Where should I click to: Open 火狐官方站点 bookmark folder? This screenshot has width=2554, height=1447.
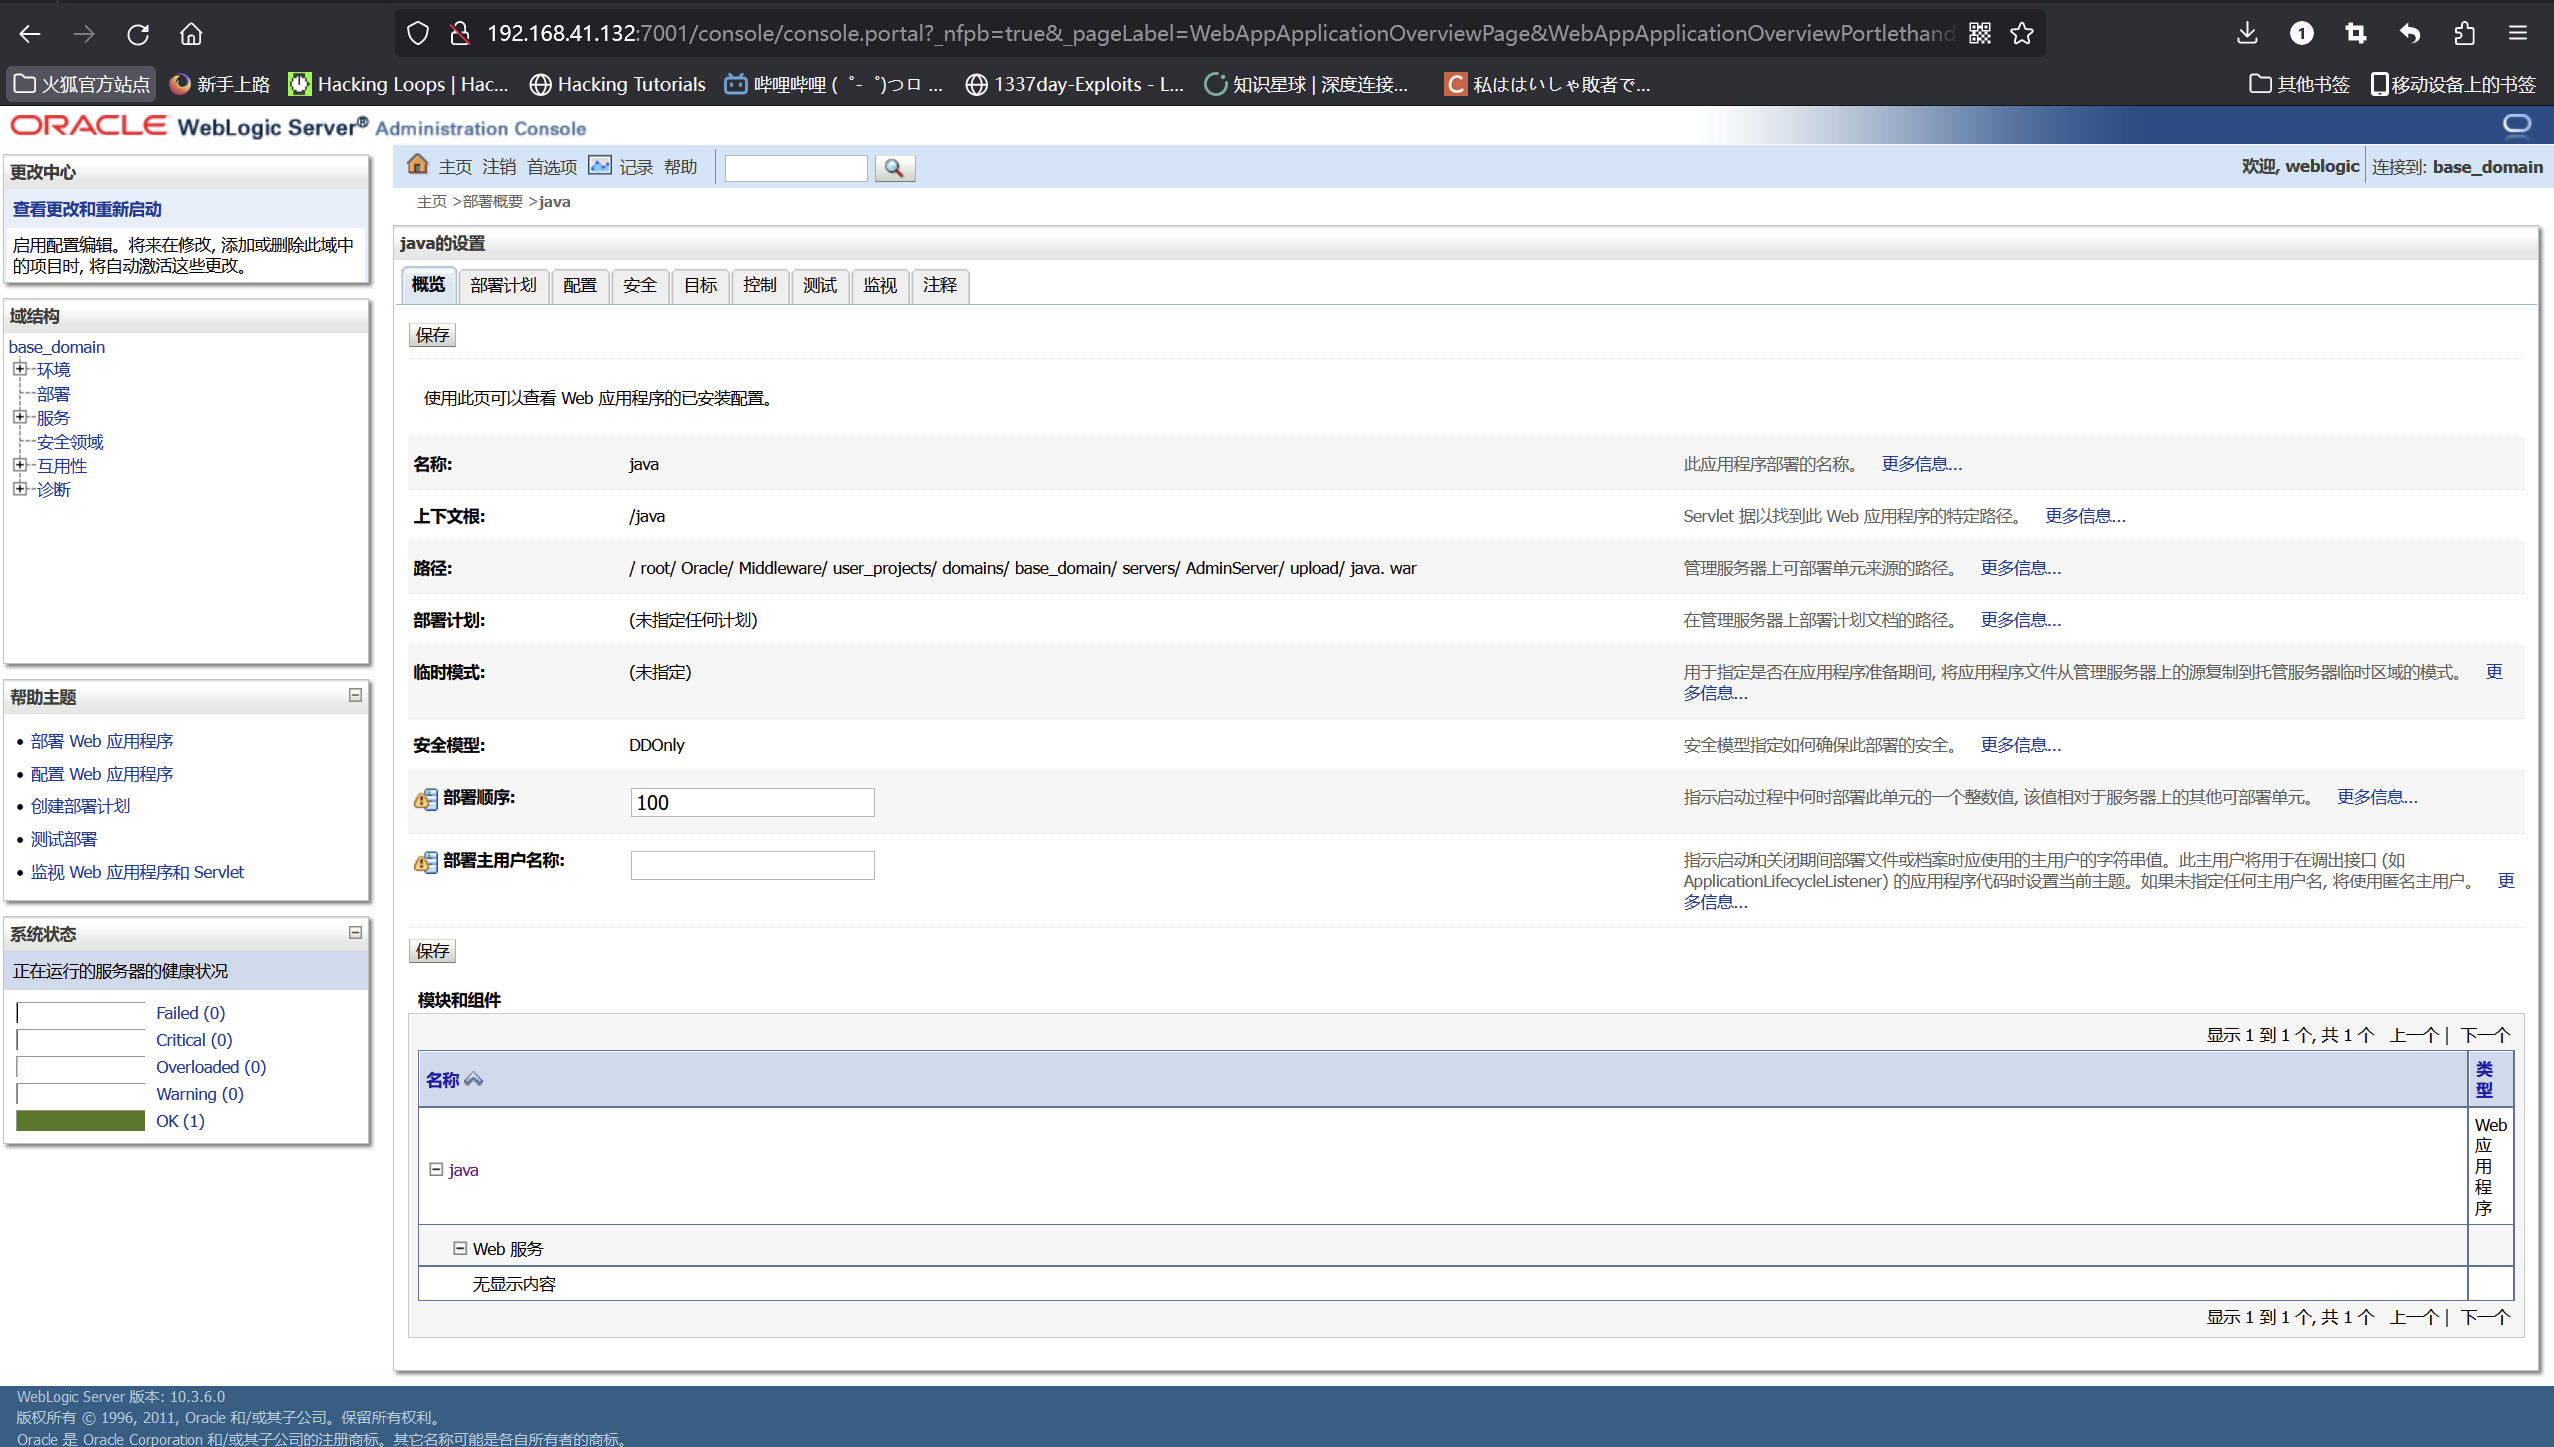coord(82,84)
